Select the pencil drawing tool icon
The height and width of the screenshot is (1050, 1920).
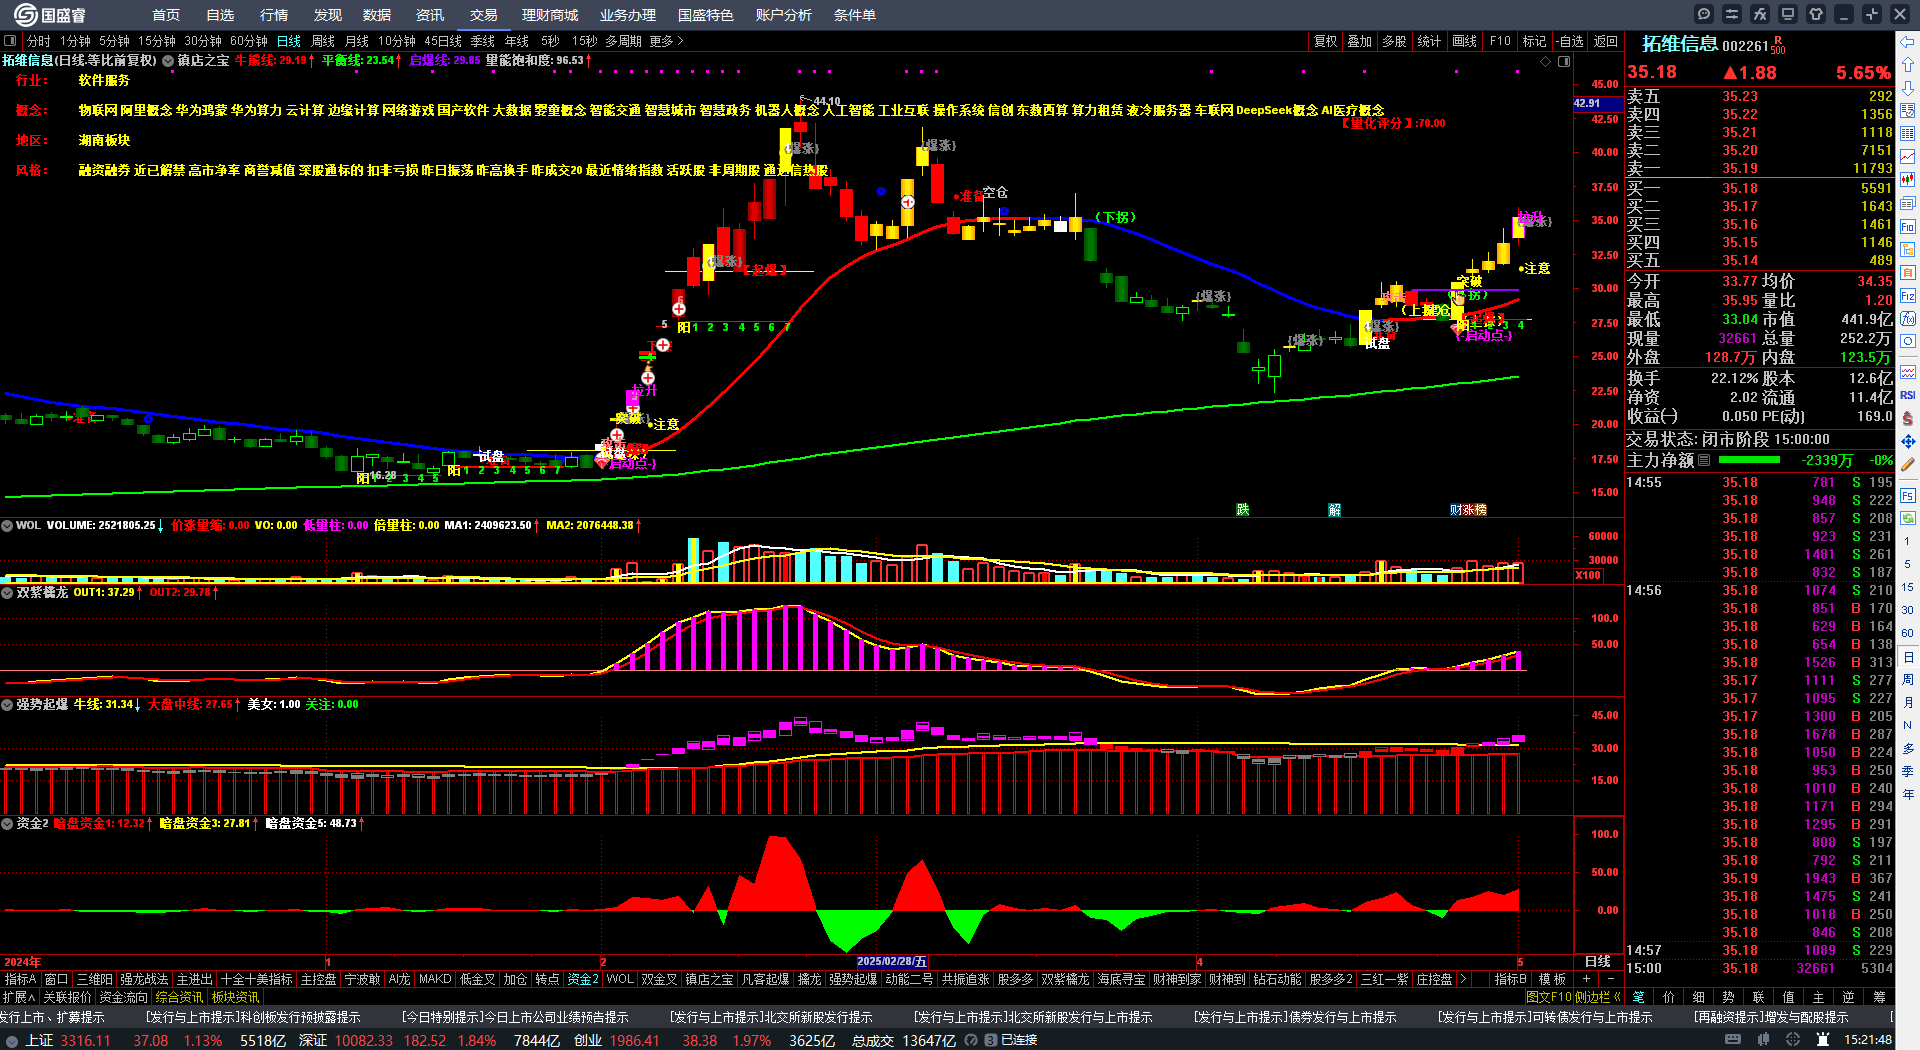point(1908,464)
